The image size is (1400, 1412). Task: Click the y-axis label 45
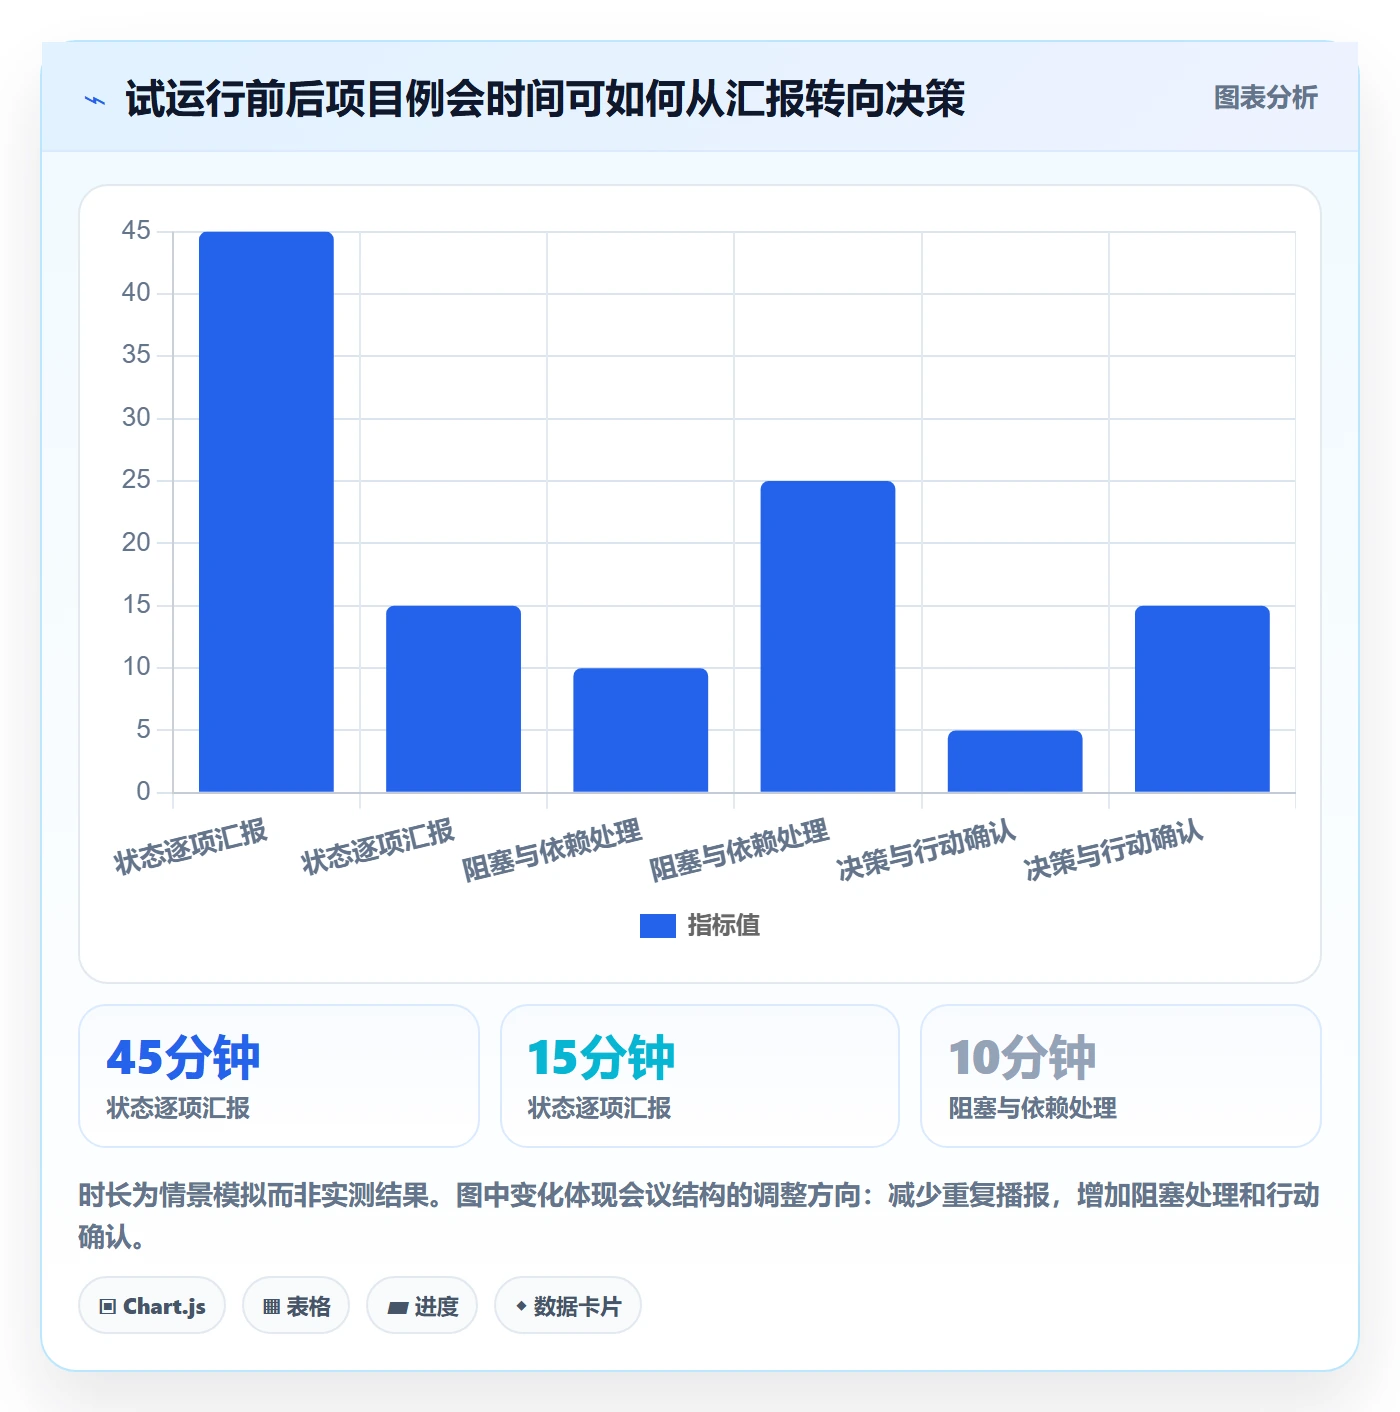[136, 231]
